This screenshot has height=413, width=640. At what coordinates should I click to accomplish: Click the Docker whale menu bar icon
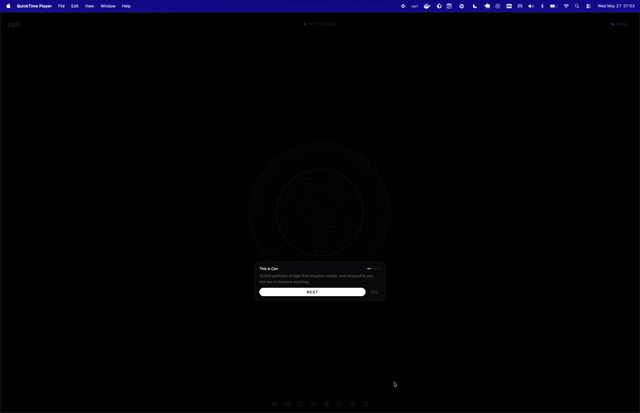click(x=427, y=6)
